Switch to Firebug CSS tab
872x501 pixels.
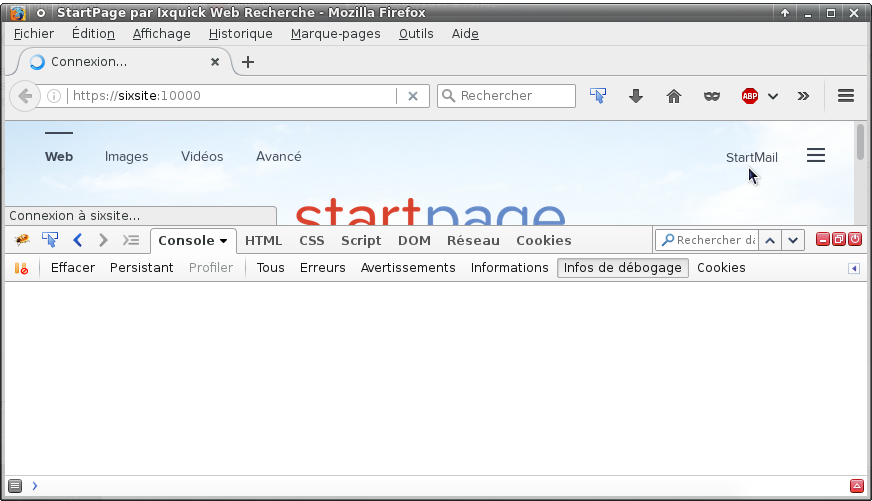coord(311,240)
